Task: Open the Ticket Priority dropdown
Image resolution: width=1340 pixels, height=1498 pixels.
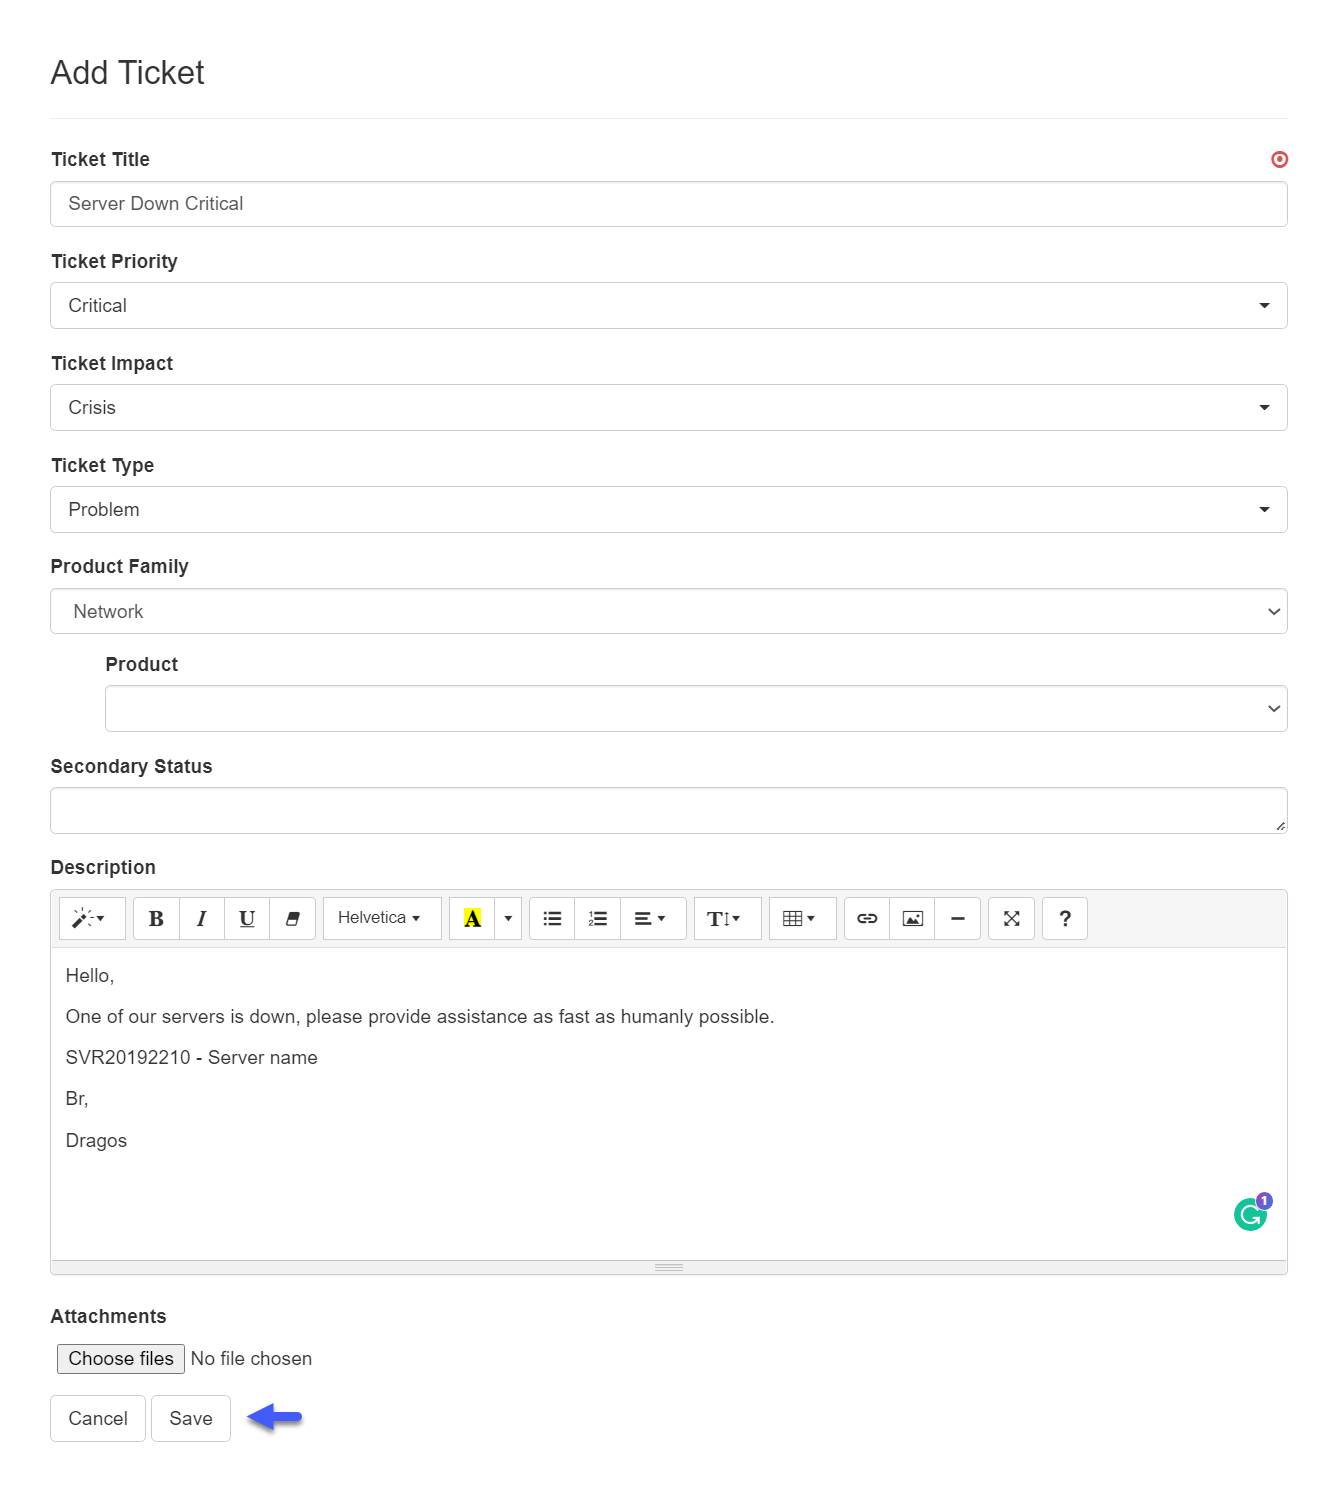Action: [x=669, y=306]
